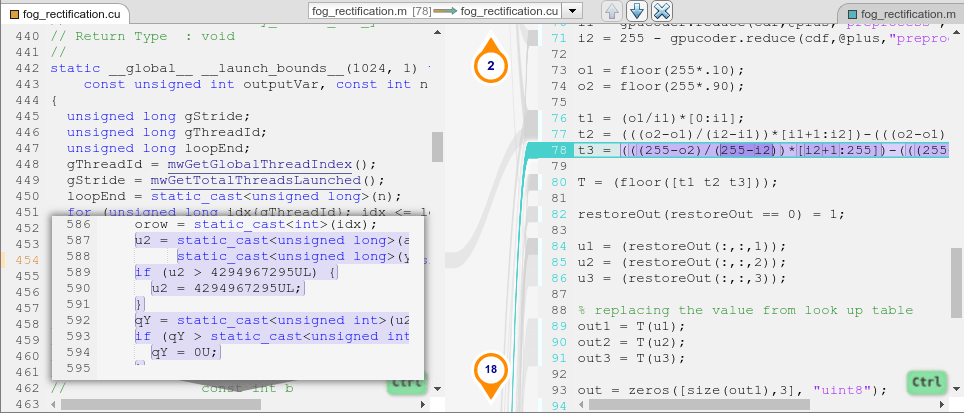Click comment replacing the value from look up table
Screen dimensions: 964x413
tap(746, 310)
